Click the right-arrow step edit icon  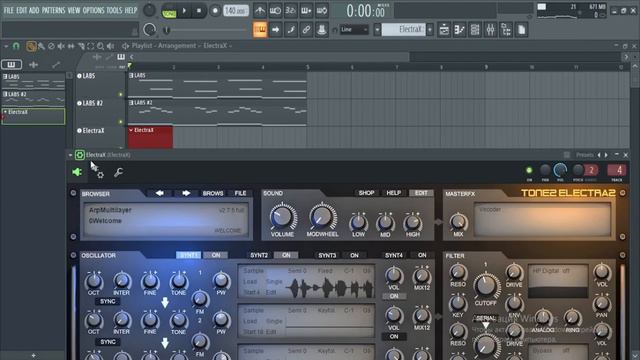(276, 30)
